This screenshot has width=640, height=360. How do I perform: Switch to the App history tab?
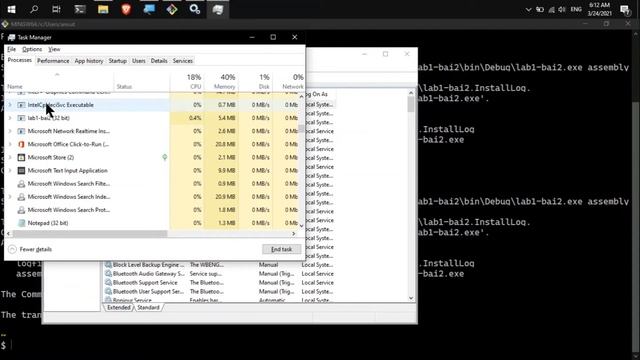(x=89, y=61)
